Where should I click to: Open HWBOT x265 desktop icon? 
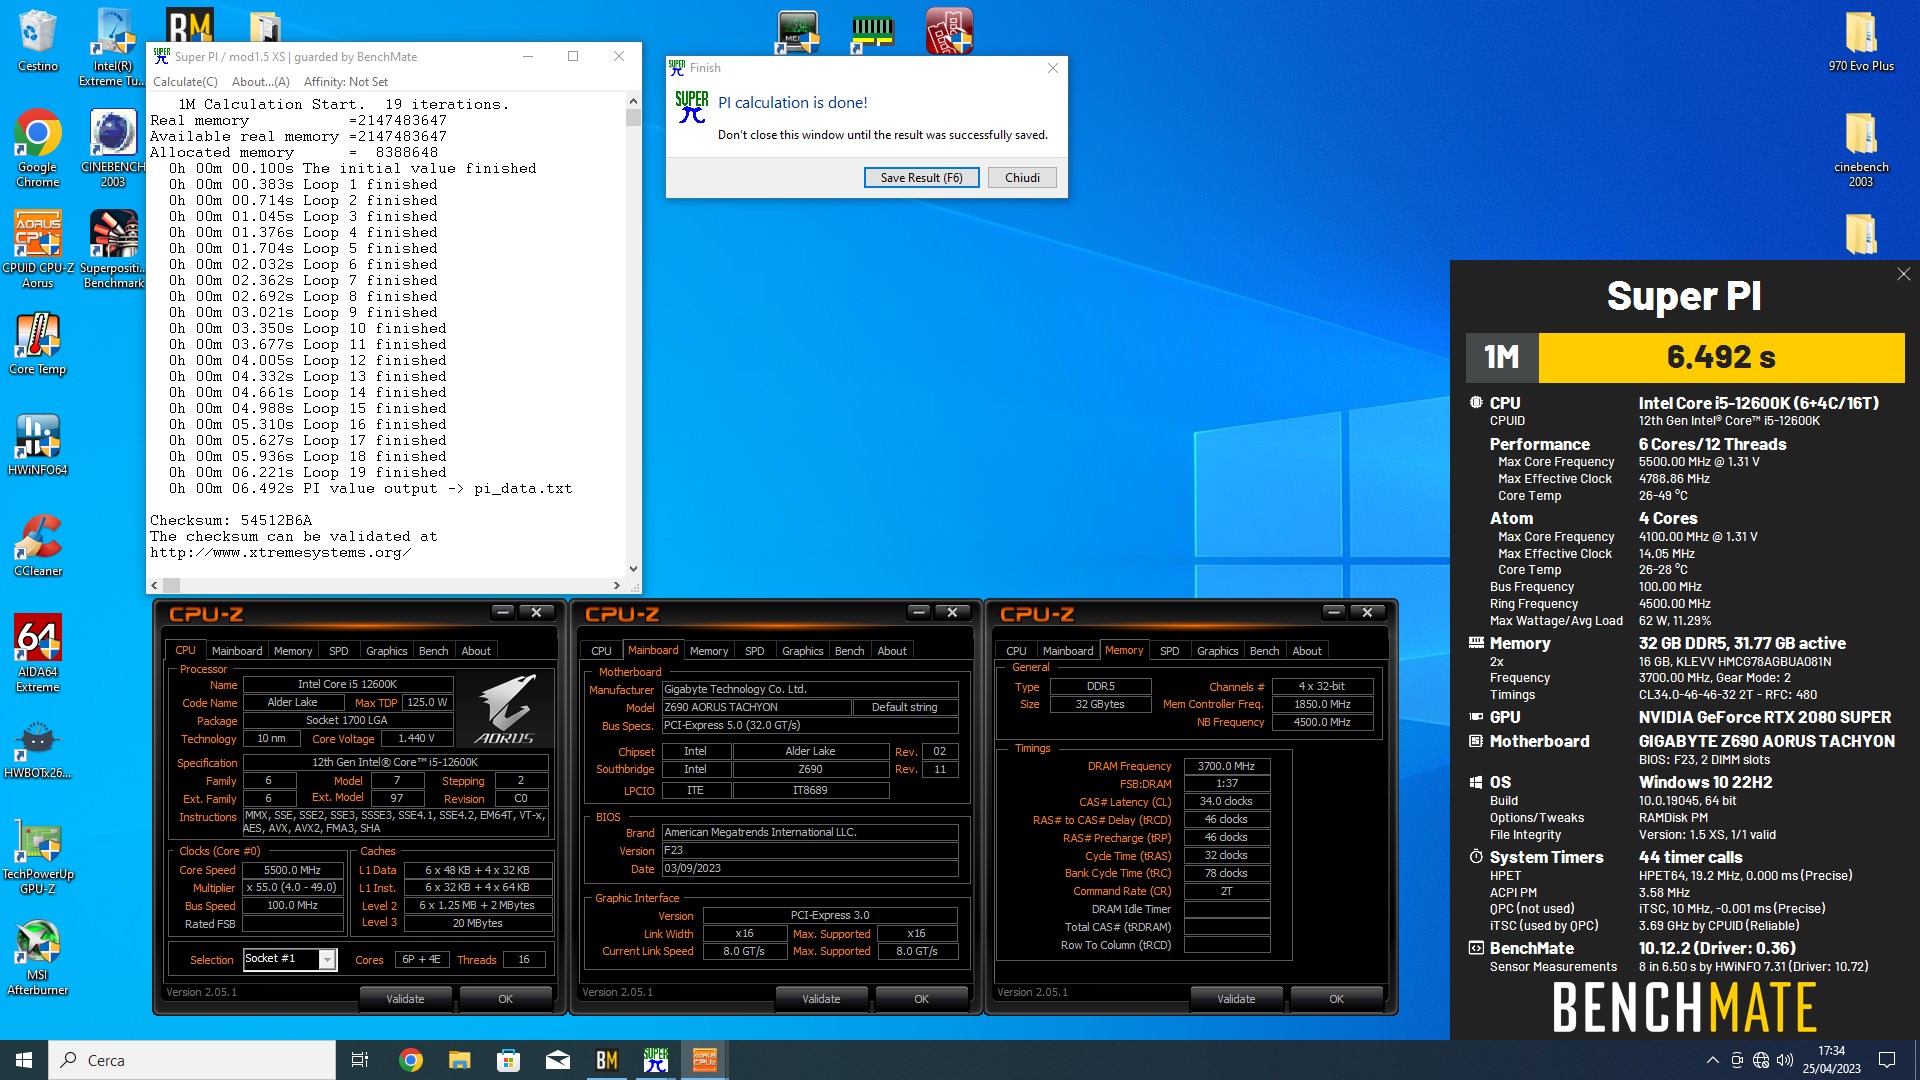[38, 750]
